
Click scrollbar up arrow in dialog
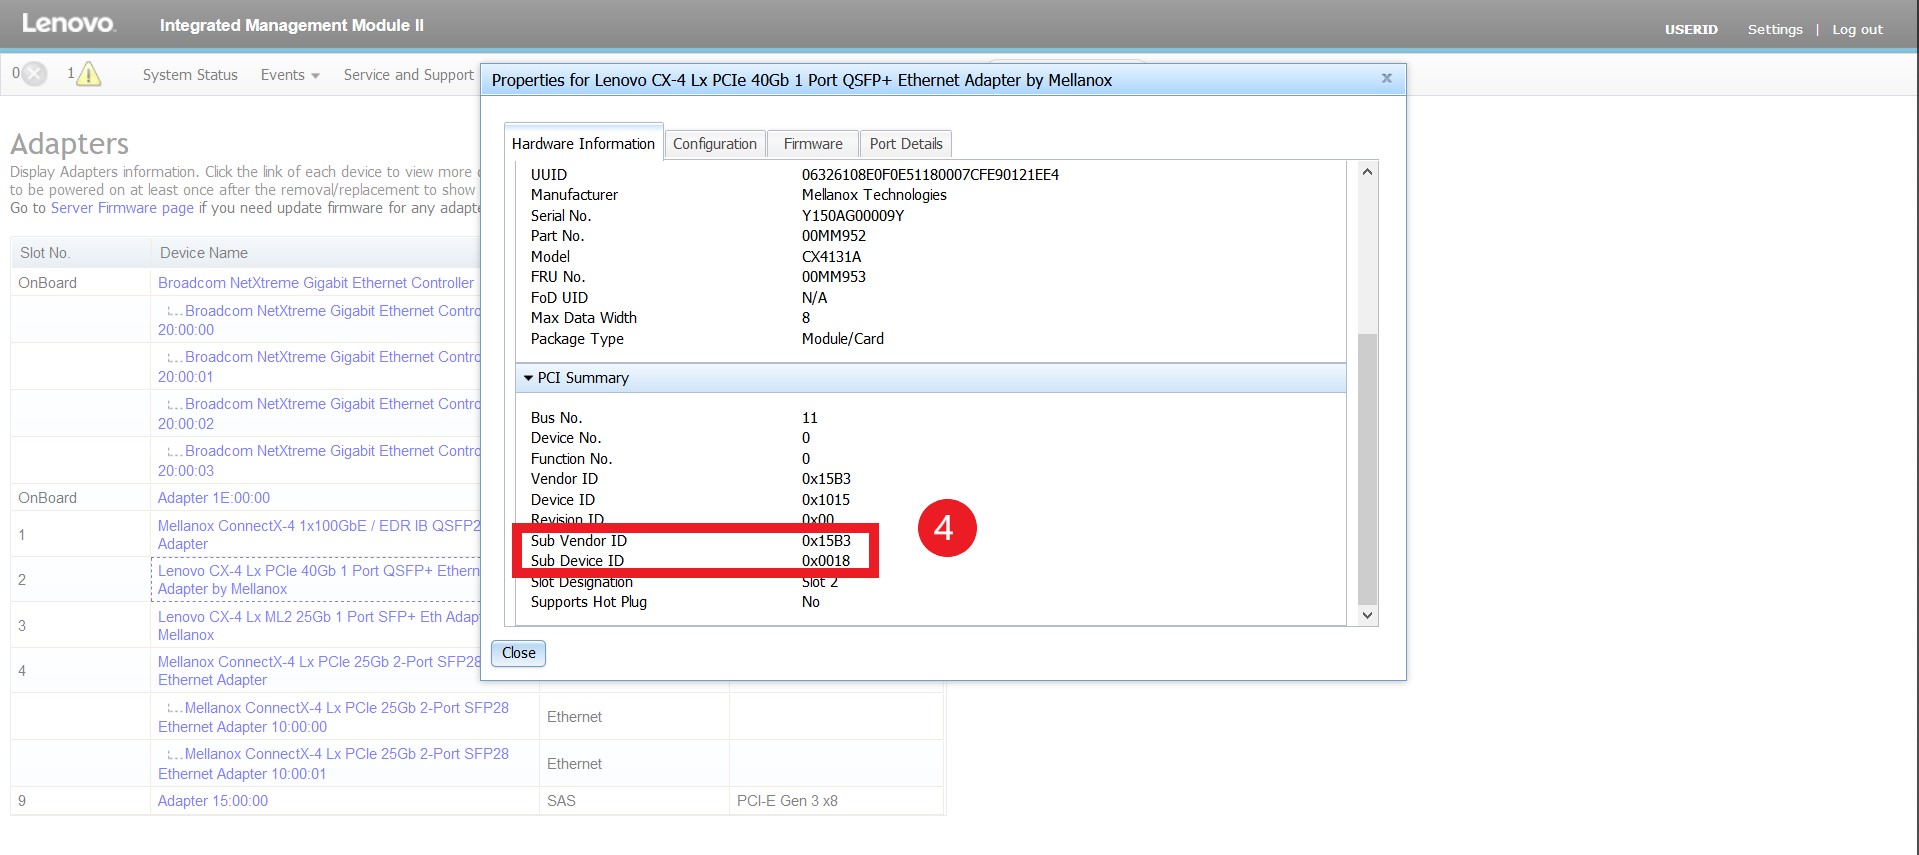click(1367, 172)
